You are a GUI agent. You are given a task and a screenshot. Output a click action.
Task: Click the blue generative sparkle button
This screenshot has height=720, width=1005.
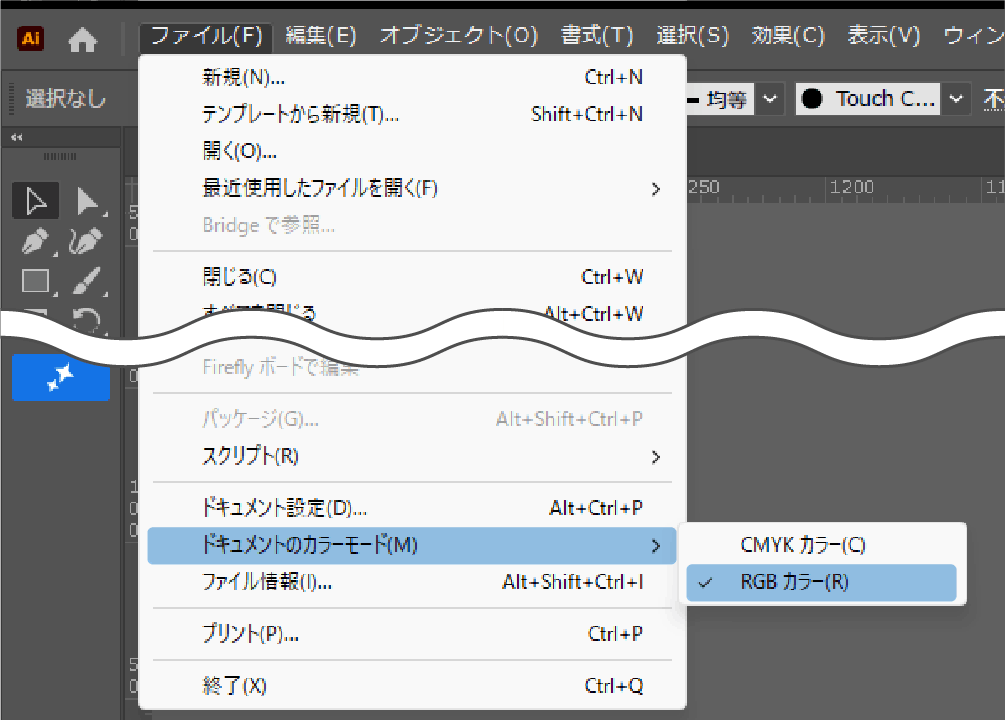[61, 378]
